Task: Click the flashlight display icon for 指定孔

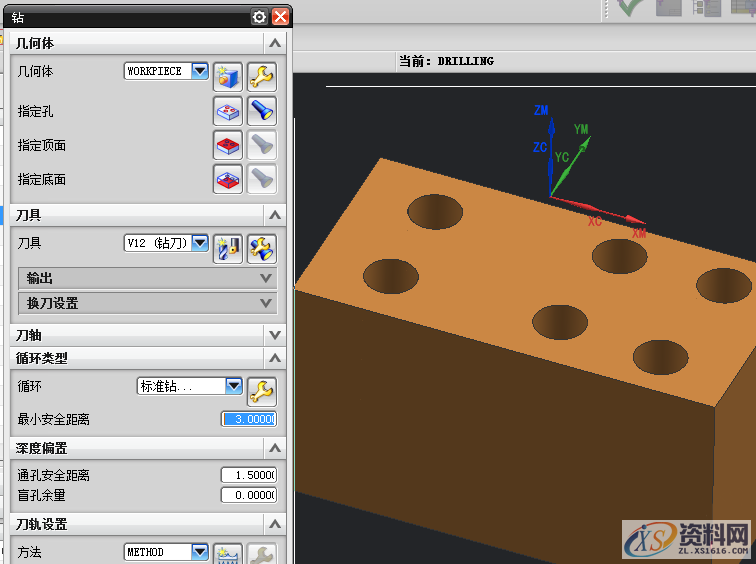Action: click(261, 110)
